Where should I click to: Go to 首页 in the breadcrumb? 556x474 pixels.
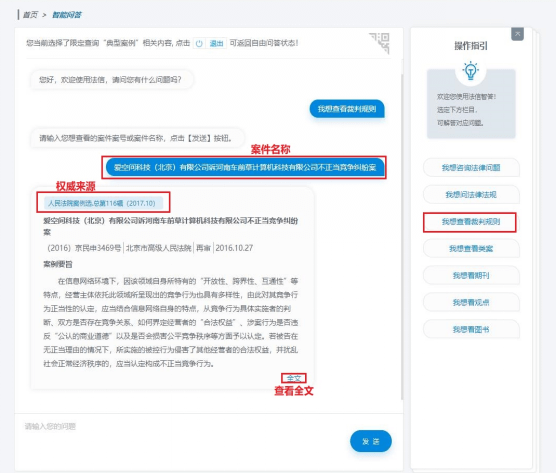click(x=30, y=15)
